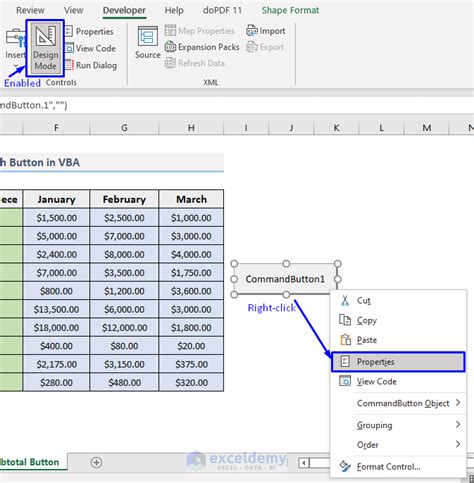Screen dimensions: 474x483
Task: Click the Properties icon in the ribbon
Action: click(x=68, y=31)
